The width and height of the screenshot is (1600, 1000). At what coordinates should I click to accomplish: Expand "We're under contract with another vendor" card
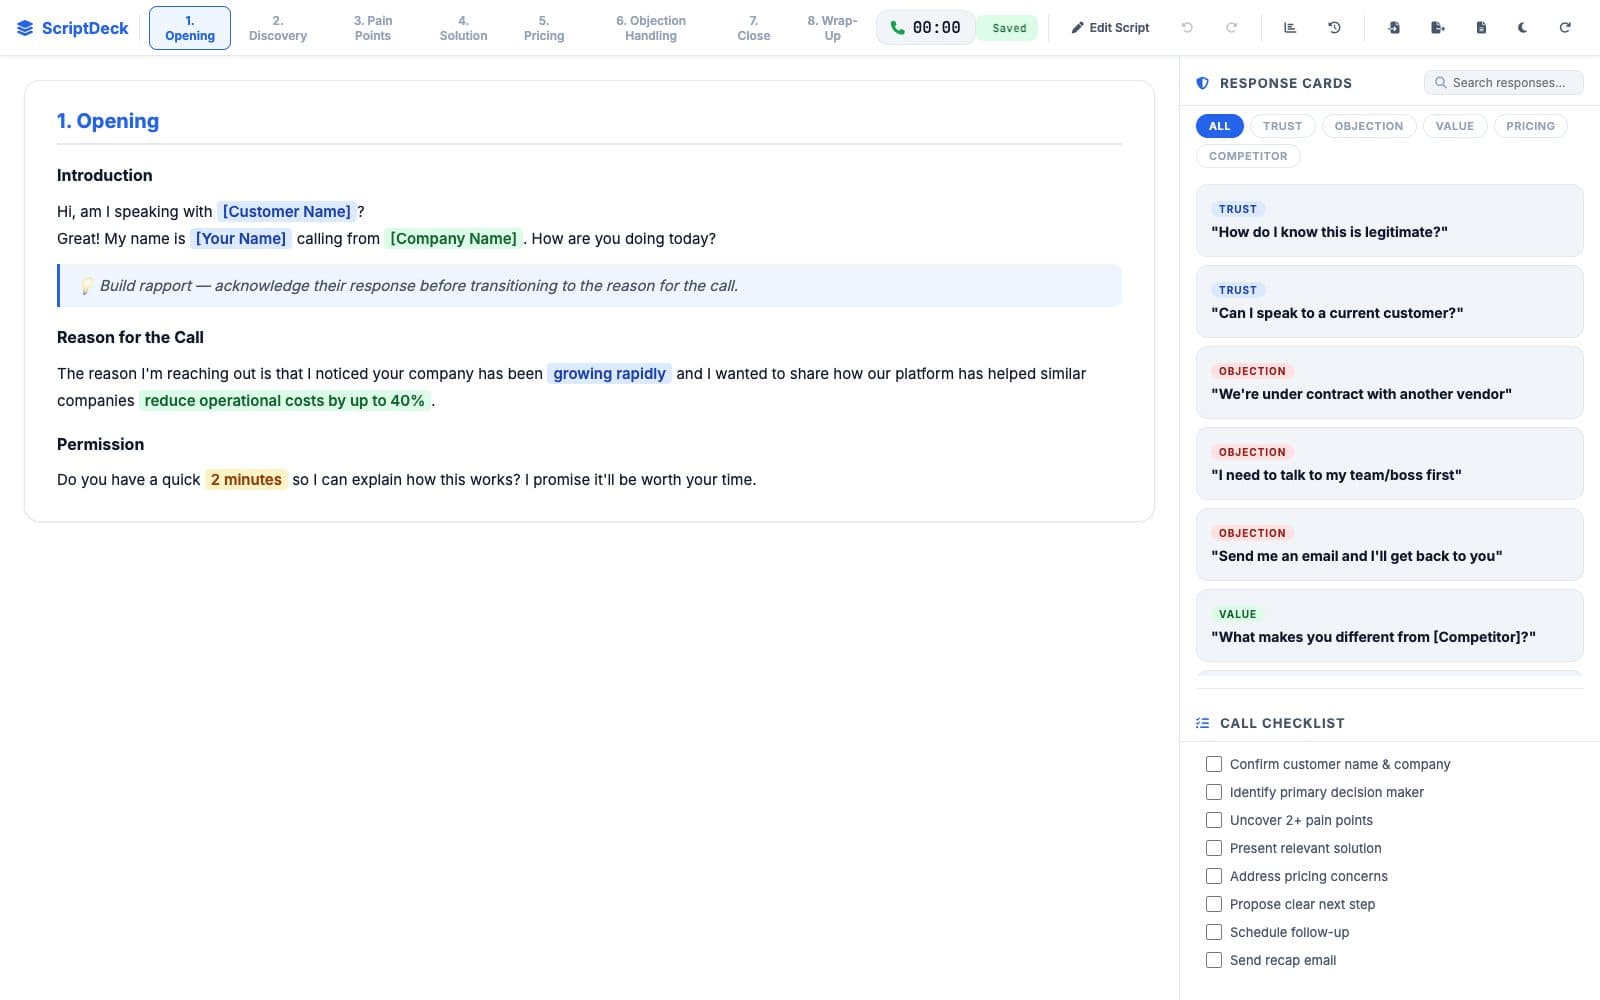click(x=1389, y=383)
